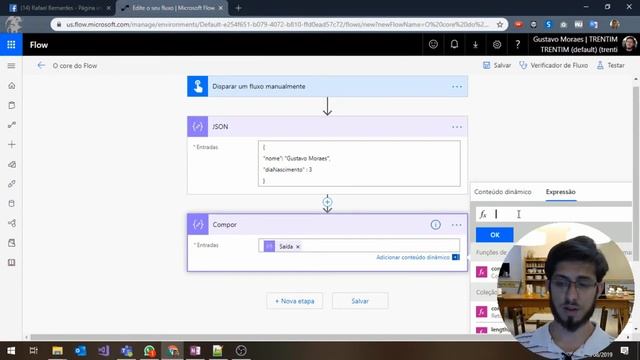Open Compor card ellipsis menu

457,225
